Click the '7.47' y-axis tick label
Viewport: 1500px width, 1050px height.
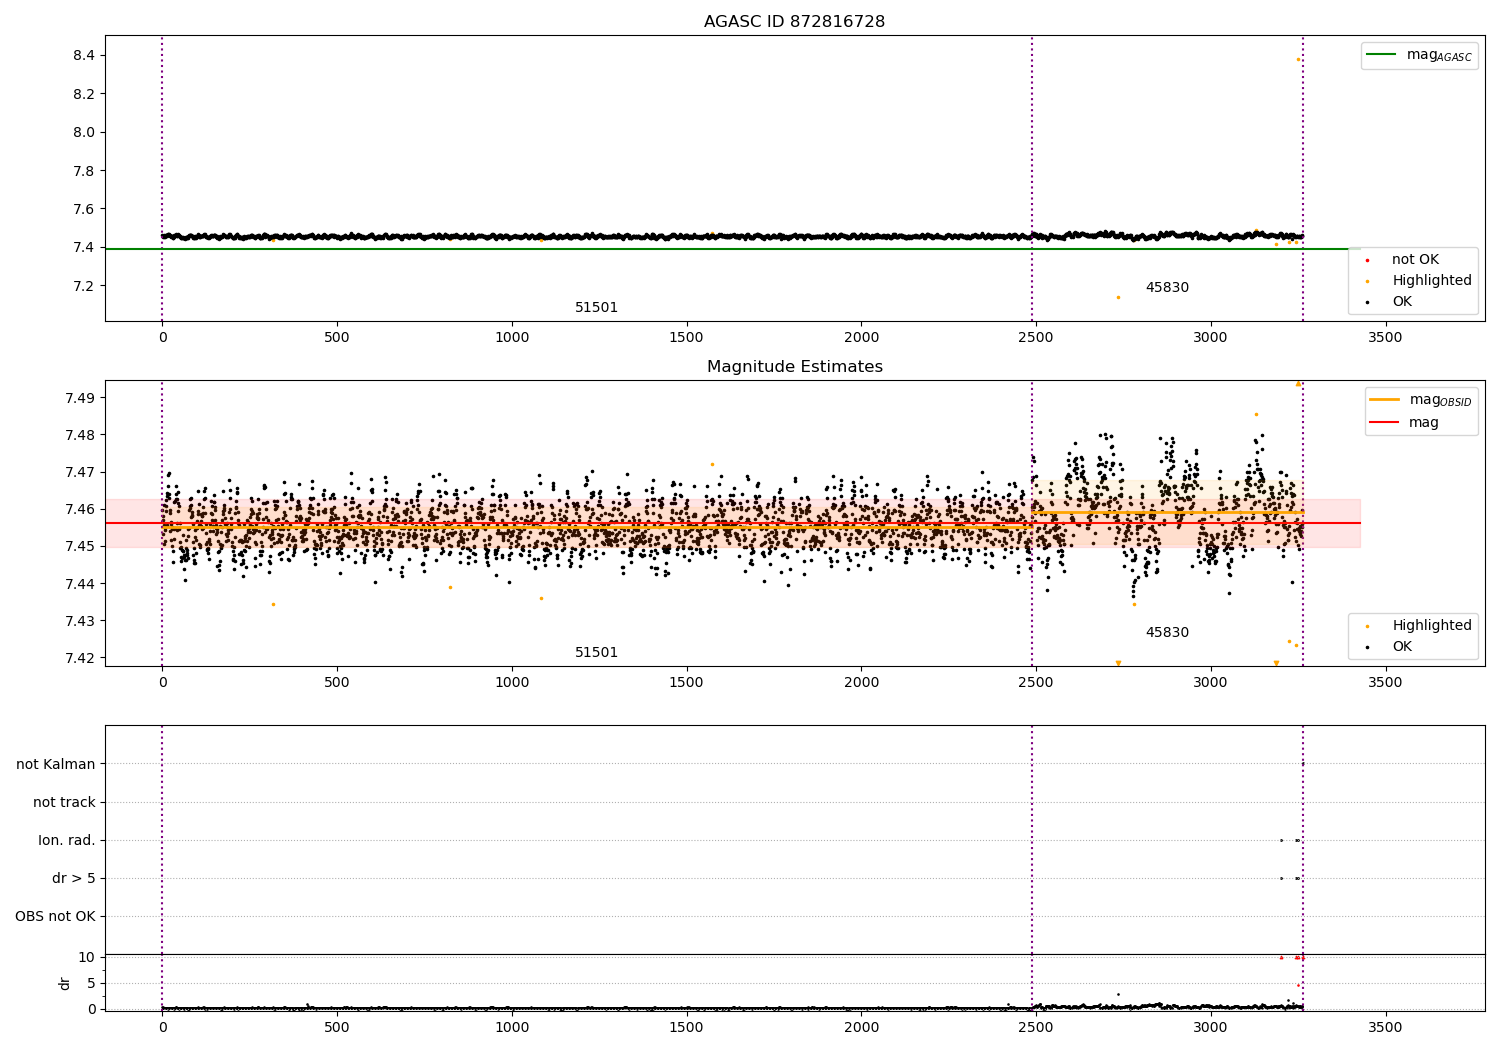[80, 472]
